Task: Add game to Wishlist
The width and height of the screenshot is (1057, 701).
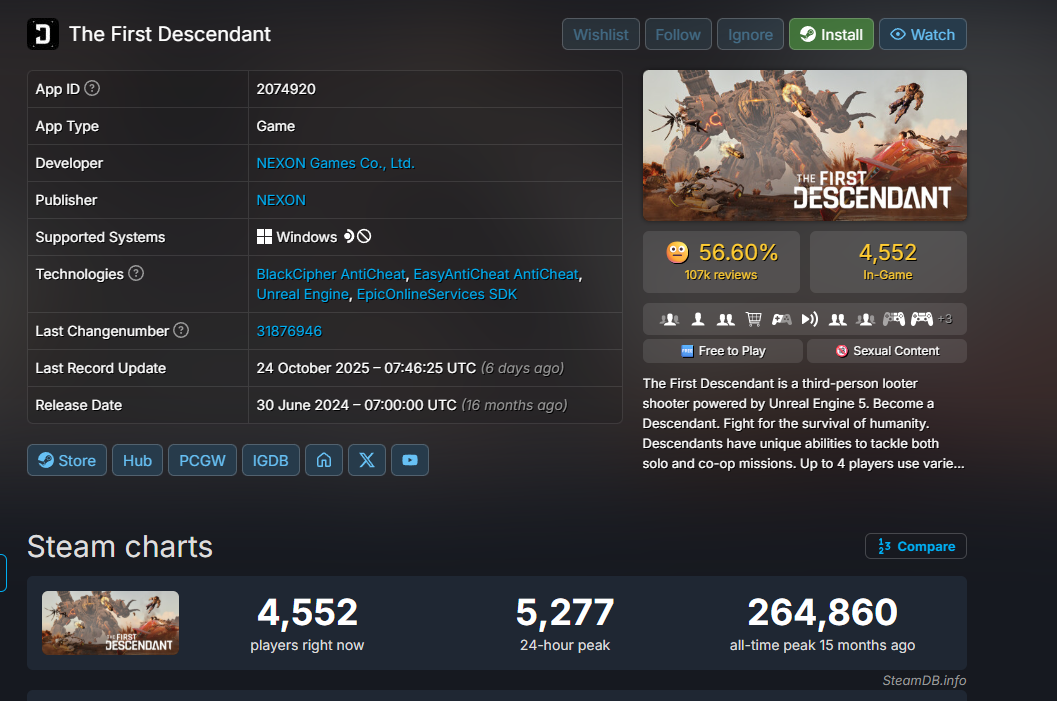Action: 601,34
